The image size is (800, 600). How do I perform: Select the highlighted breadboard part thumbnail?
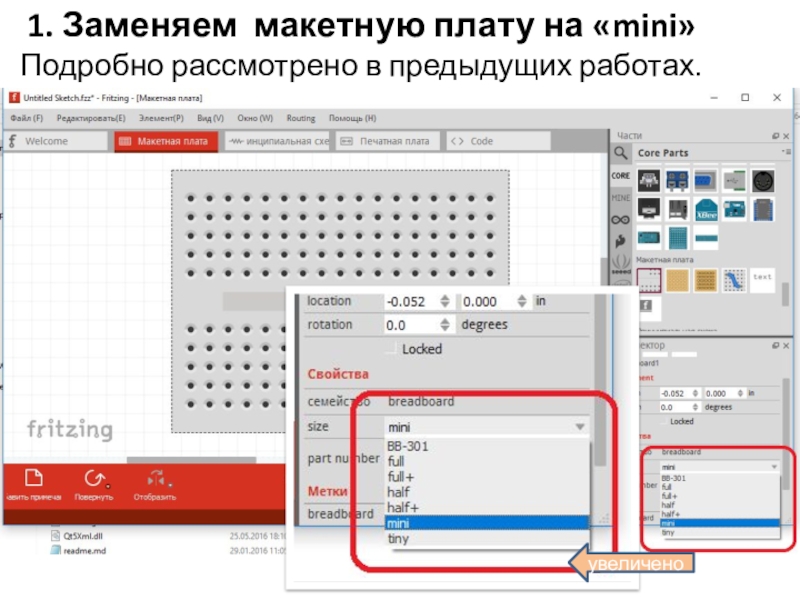649,280
